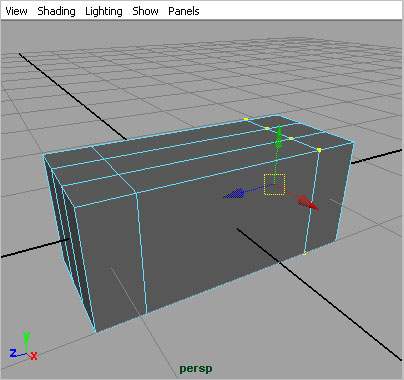Viewport: 404px width, 380px height.
Task: Click the blue Z-axis move arrow
Action: [x=234, y=194]
